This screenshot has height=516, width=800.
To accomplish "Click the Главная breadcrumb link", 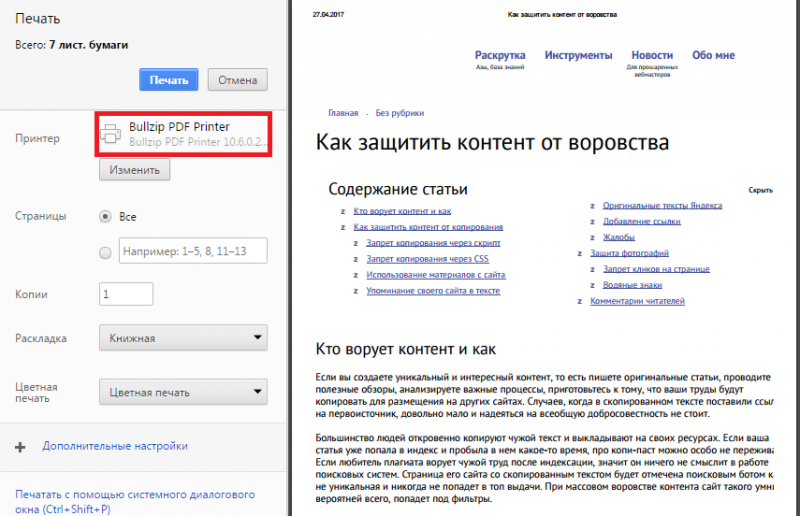I will (342, 113).
